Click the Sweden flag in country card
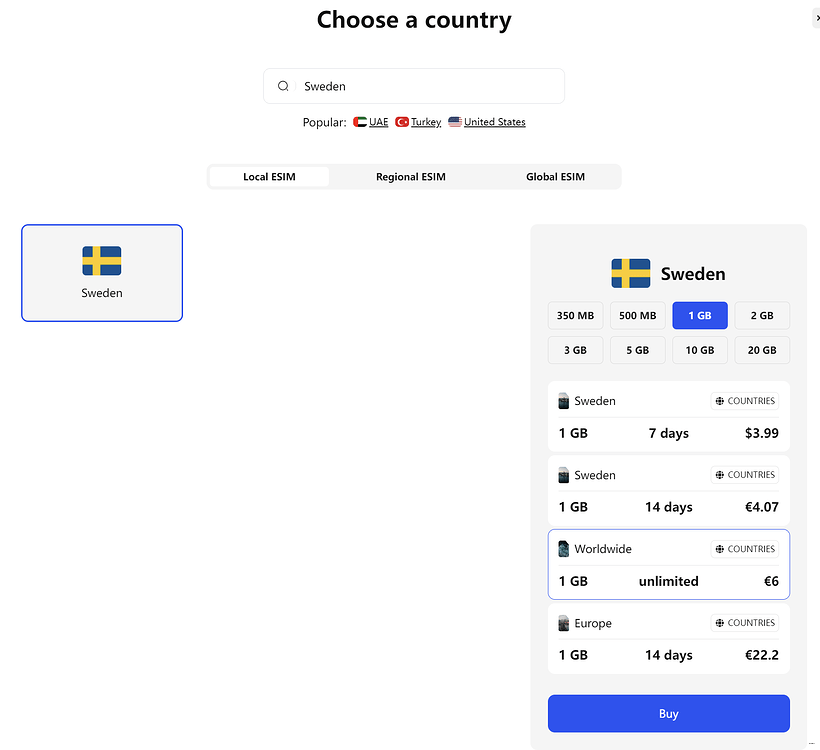 click(102, 261)
